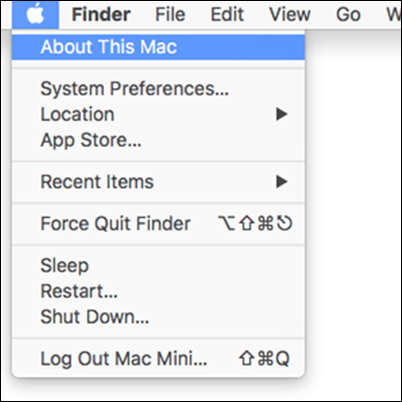Select Restart… from the Apple menu
This screenshot has width=402, height=402.
pyautogui.click(x=158, y=291)
